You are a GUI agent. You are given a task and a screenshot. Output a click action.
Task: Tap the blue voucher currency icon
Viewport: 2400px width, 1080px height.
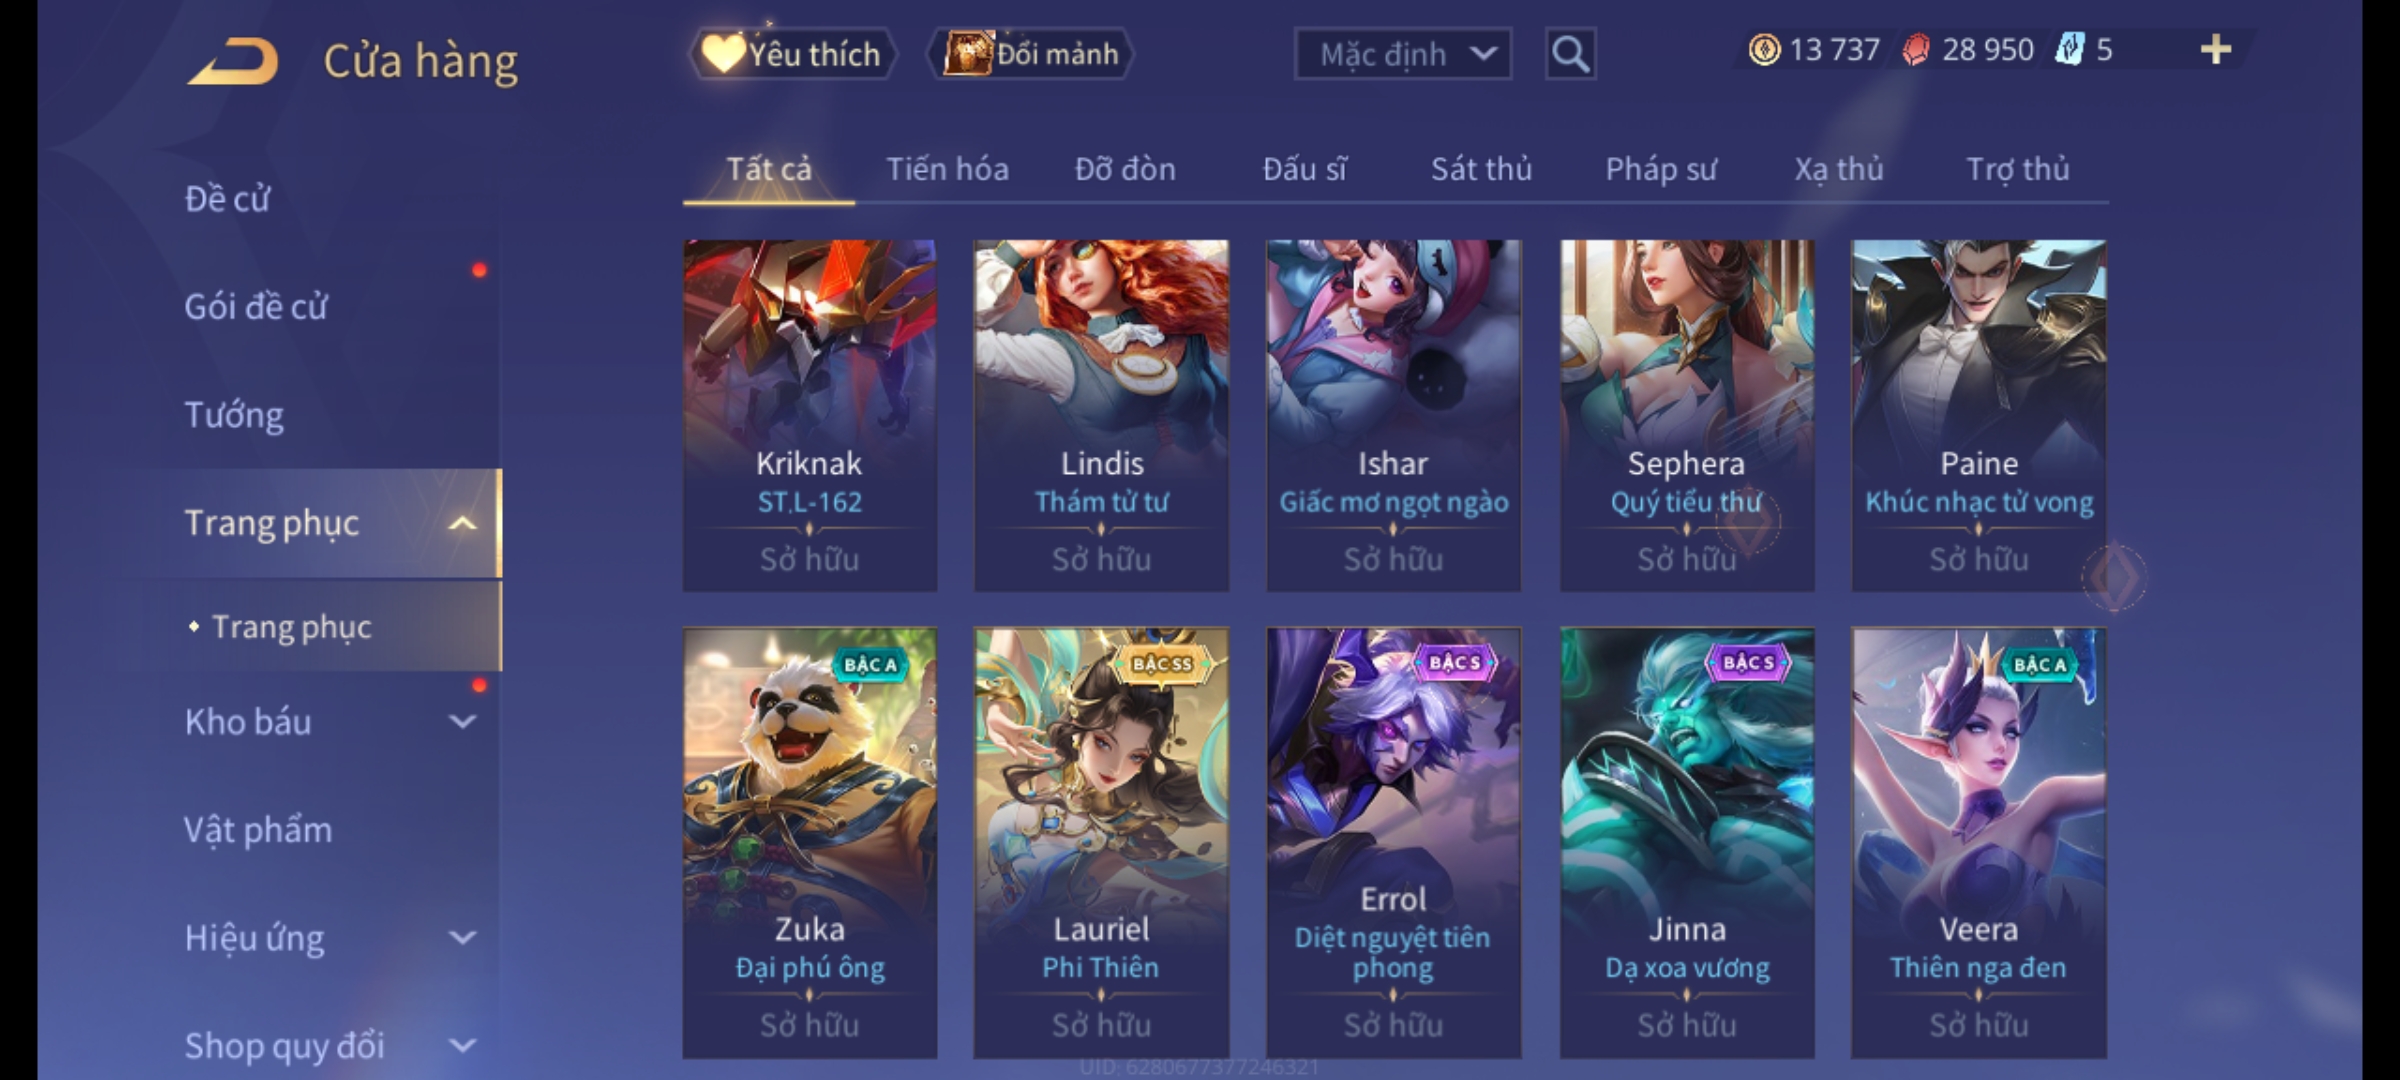click(2070, 50)
